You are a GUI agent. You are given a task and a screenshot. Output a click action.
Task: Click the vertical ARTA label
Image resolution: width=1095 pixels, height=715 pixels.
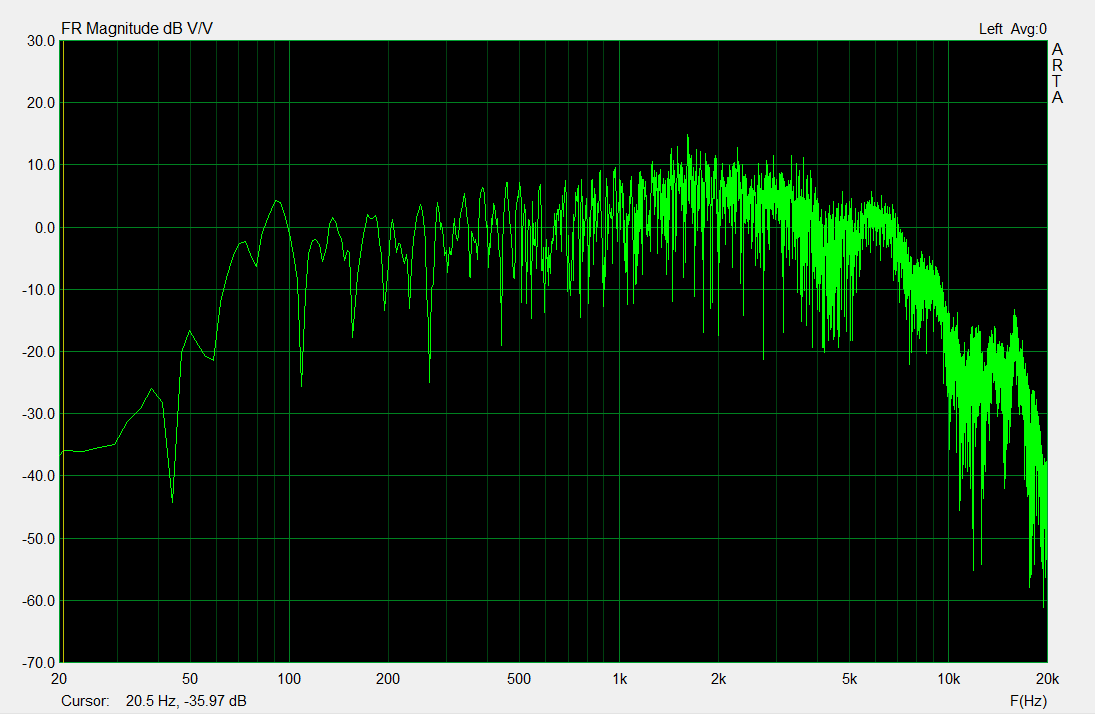(1057, 73)
